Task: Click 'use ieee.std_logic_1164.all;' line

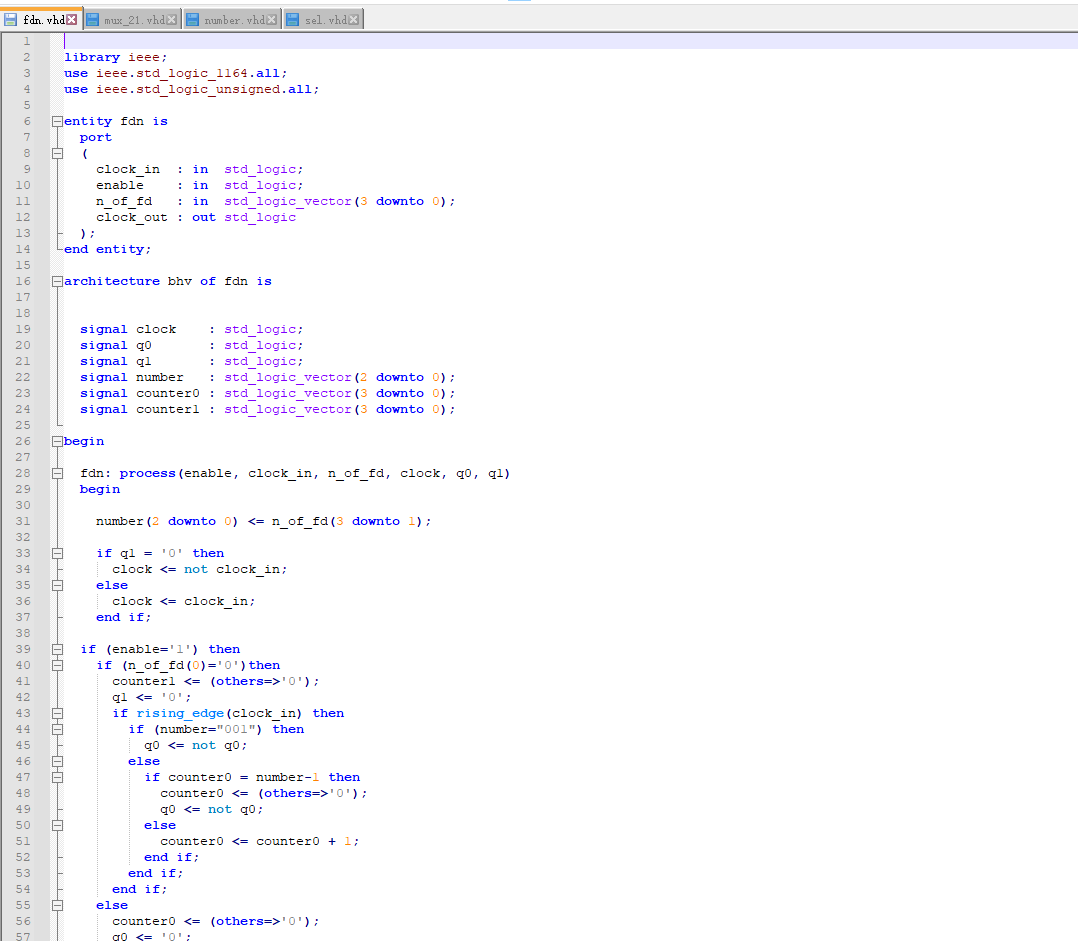Action: 175,73
